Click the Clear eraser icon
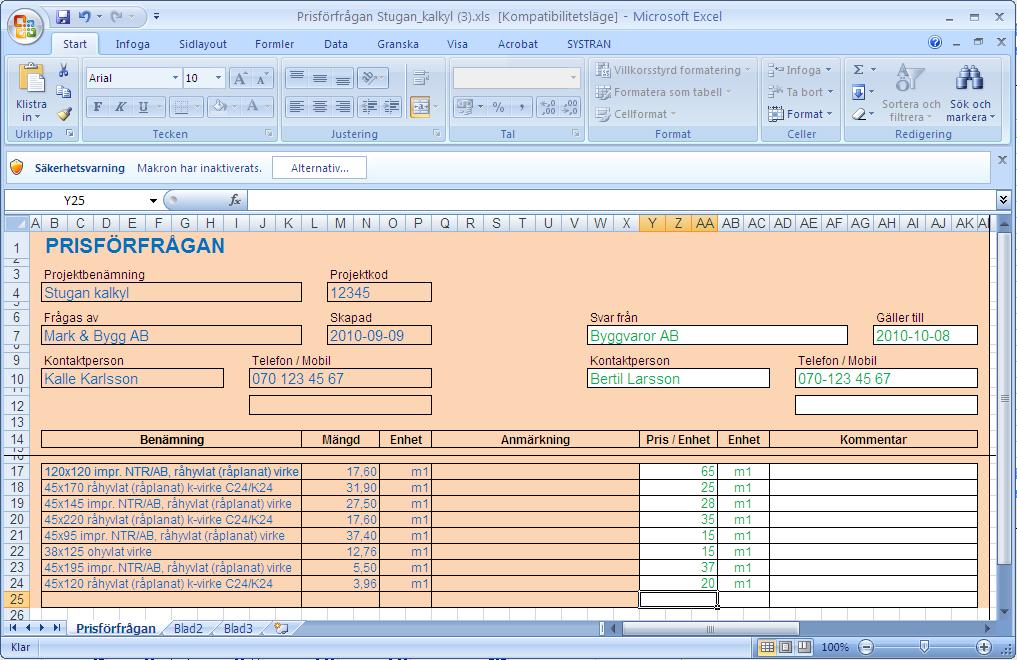Image resolution: width=1017 pixels, height=660 pixels. [858, 114]
